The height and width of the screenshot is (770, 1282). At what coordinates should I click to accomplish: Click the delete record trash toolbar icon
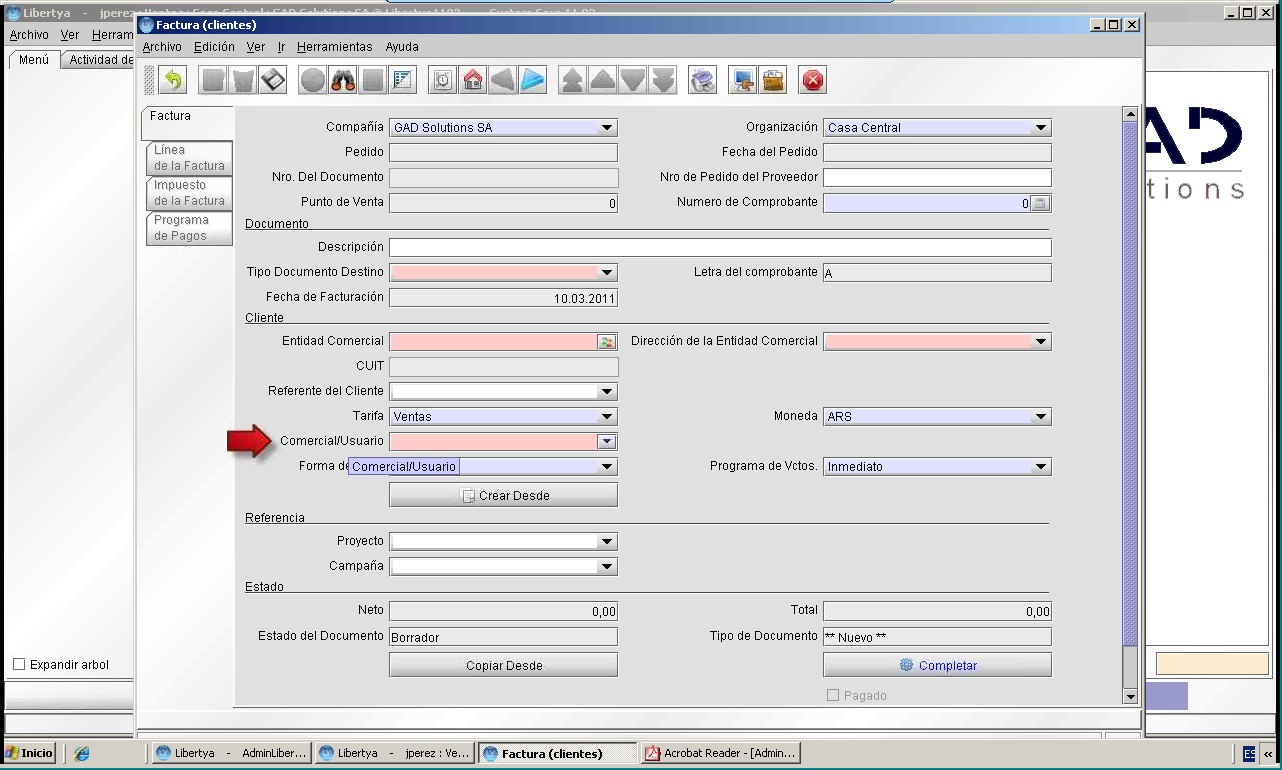243,80
